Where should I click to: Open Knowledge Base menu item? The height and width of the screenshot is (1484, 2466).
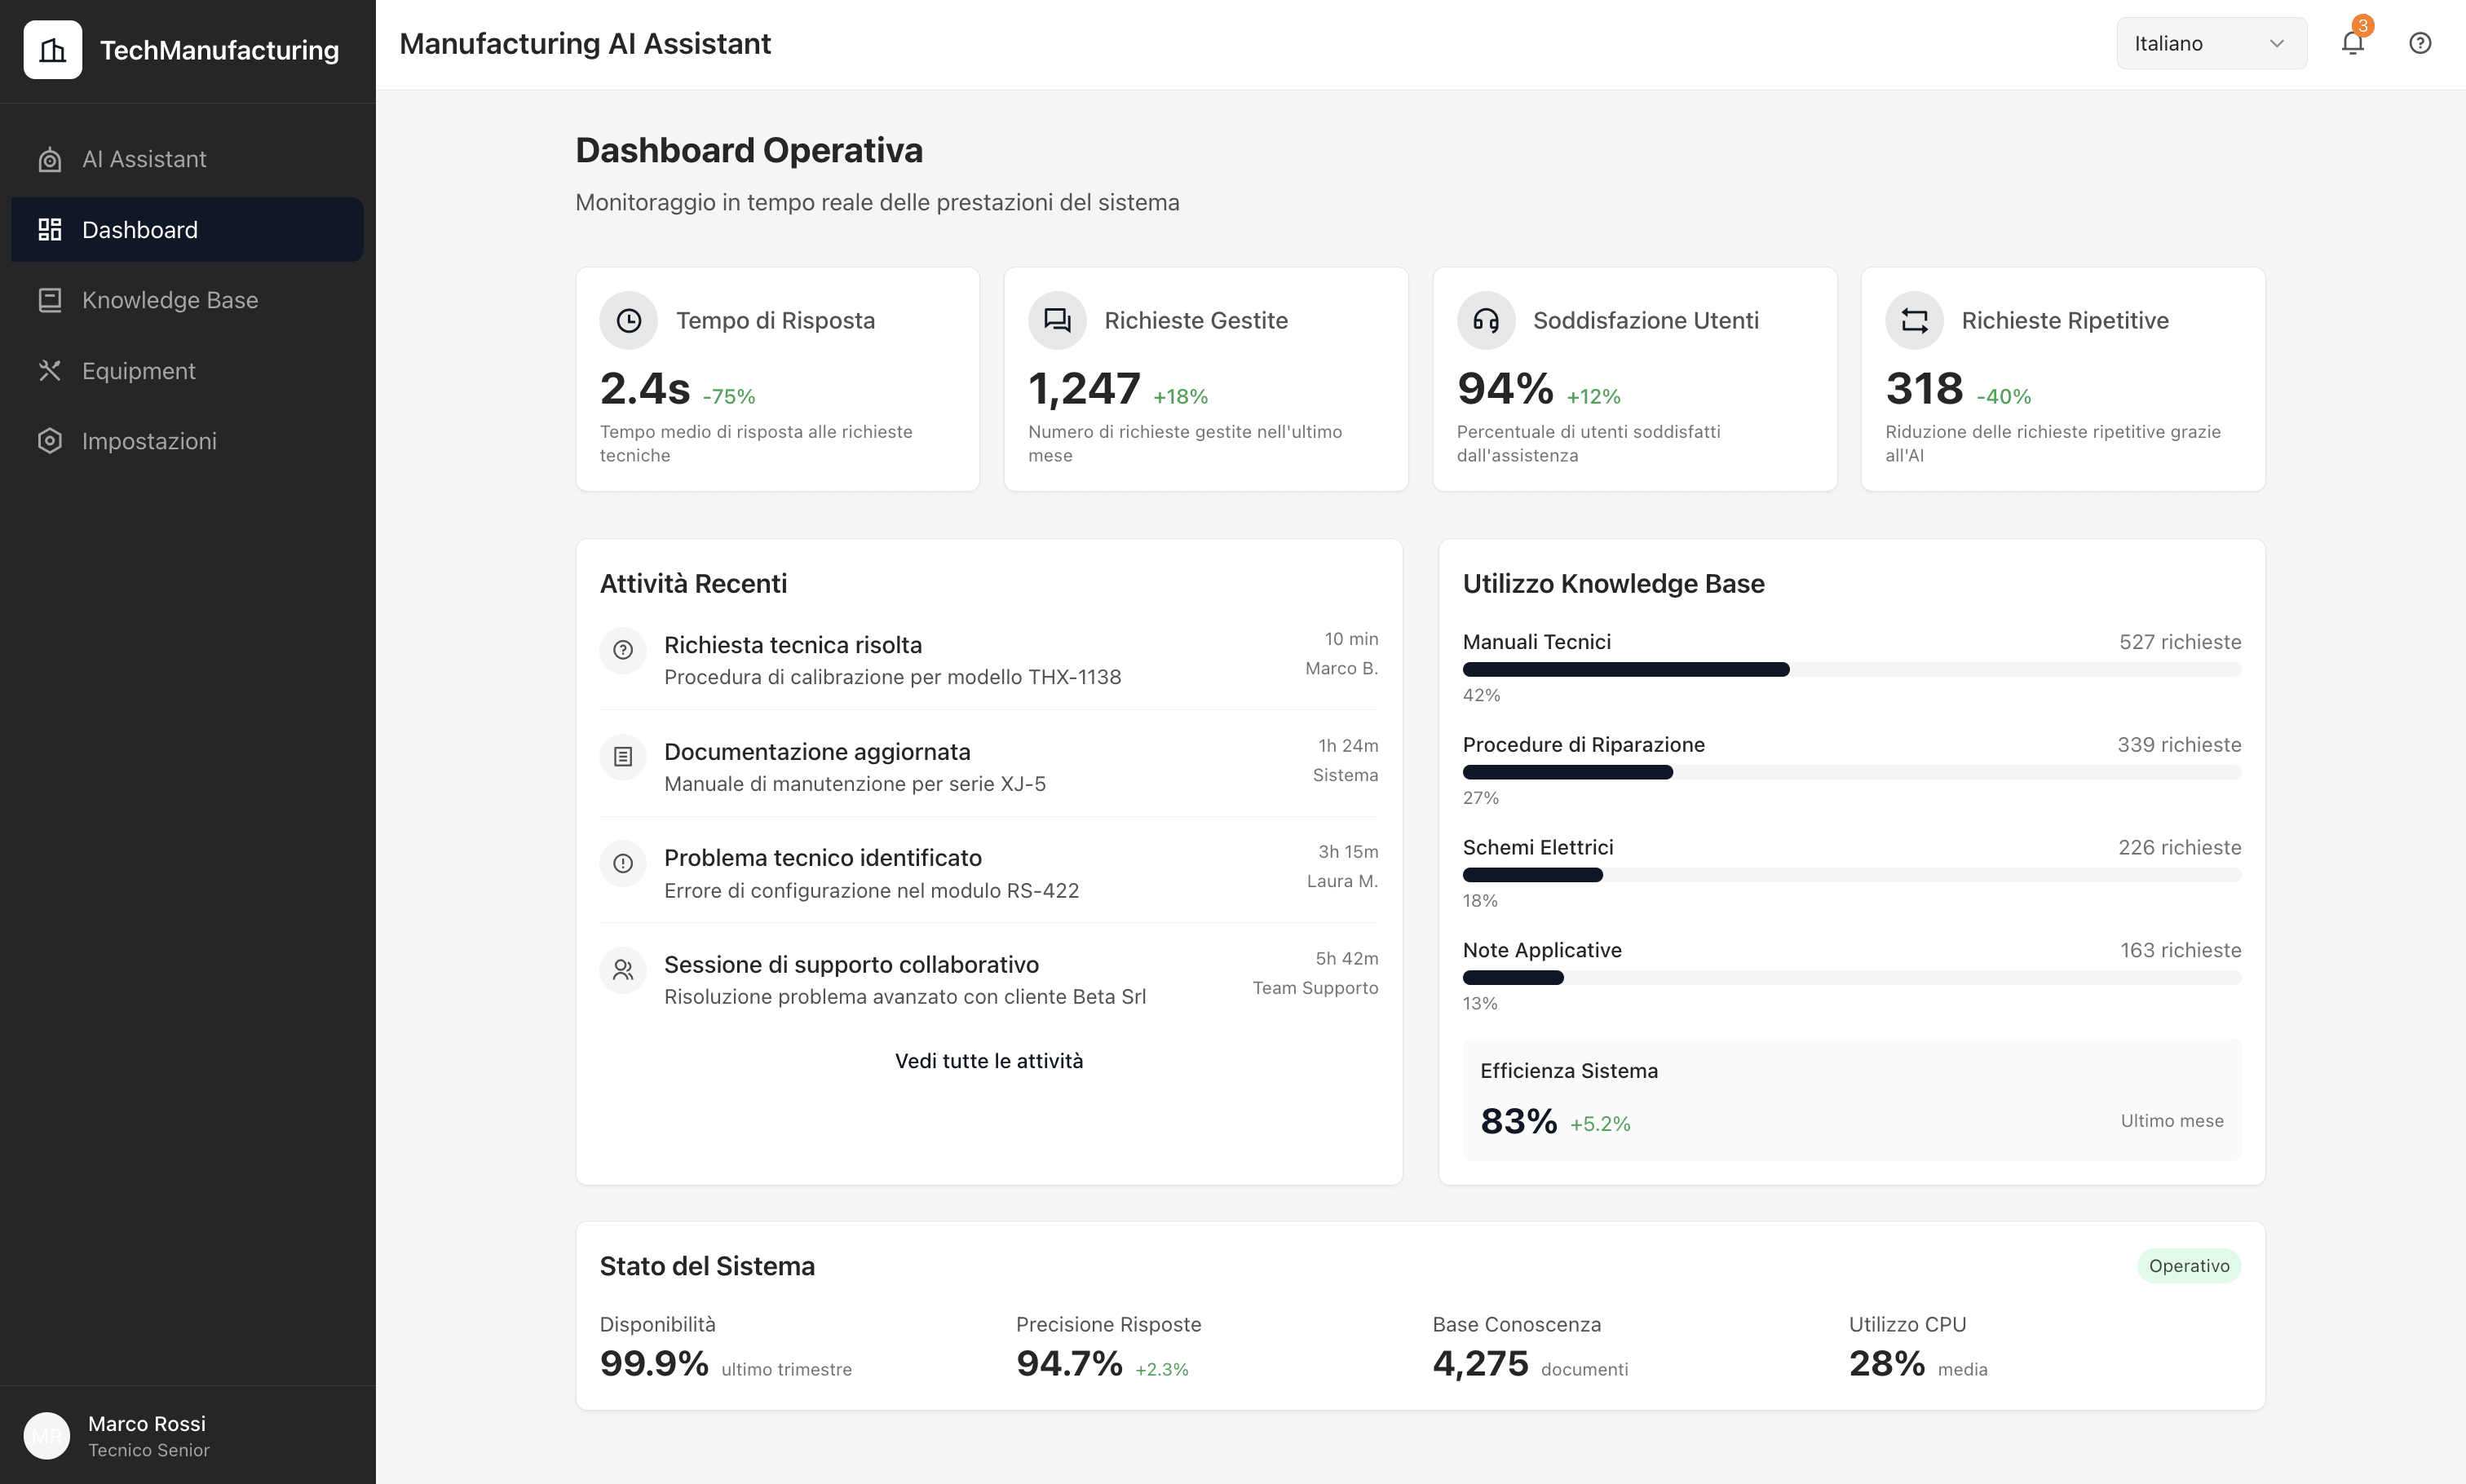[187, 300]
